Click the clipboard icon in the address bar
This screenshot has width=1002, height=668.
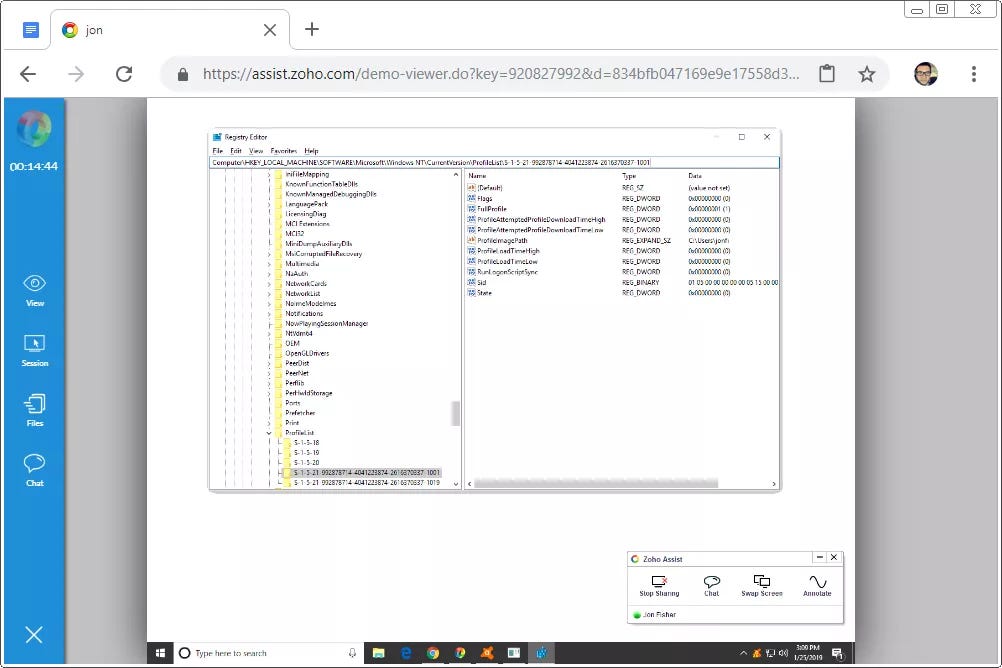827,74
